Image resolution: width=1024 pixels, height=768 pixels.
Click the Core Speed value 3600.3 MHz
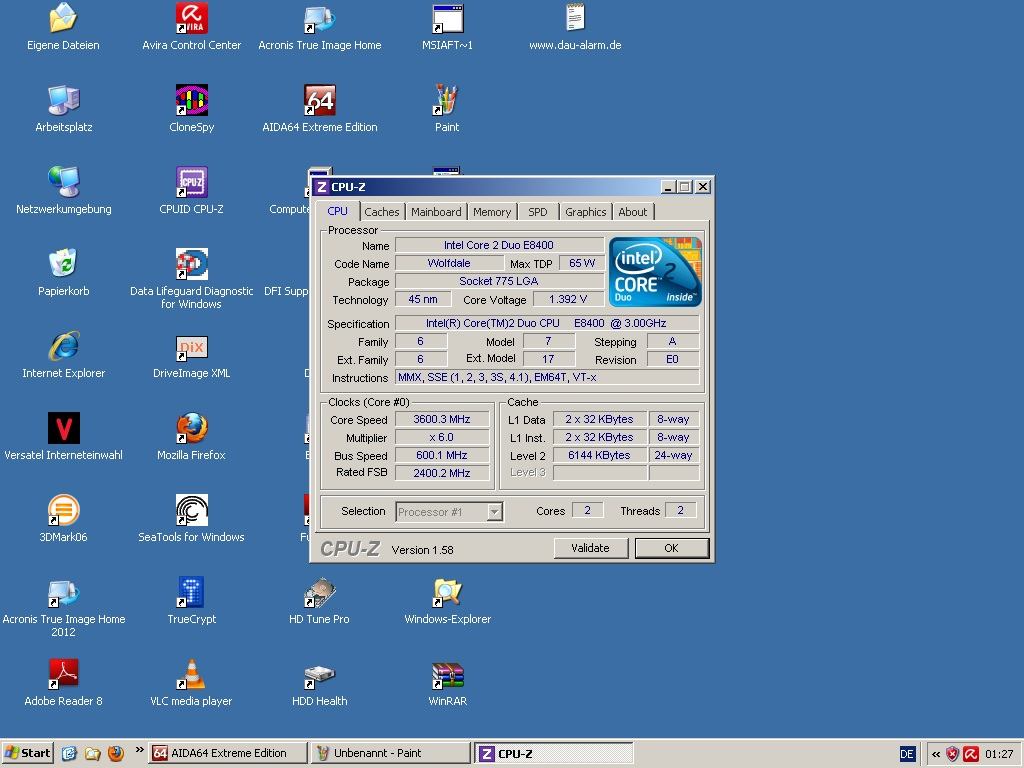441,419
